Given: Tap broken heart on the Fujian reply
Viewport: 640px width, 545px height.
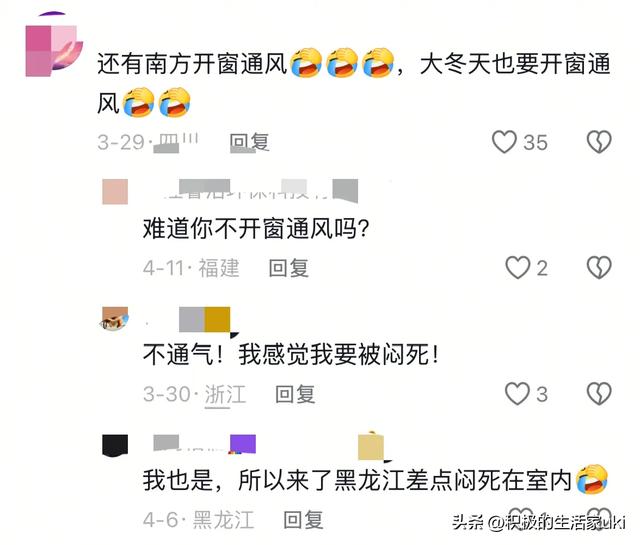Looking at the screenshot, I should (x=599, y=268).
